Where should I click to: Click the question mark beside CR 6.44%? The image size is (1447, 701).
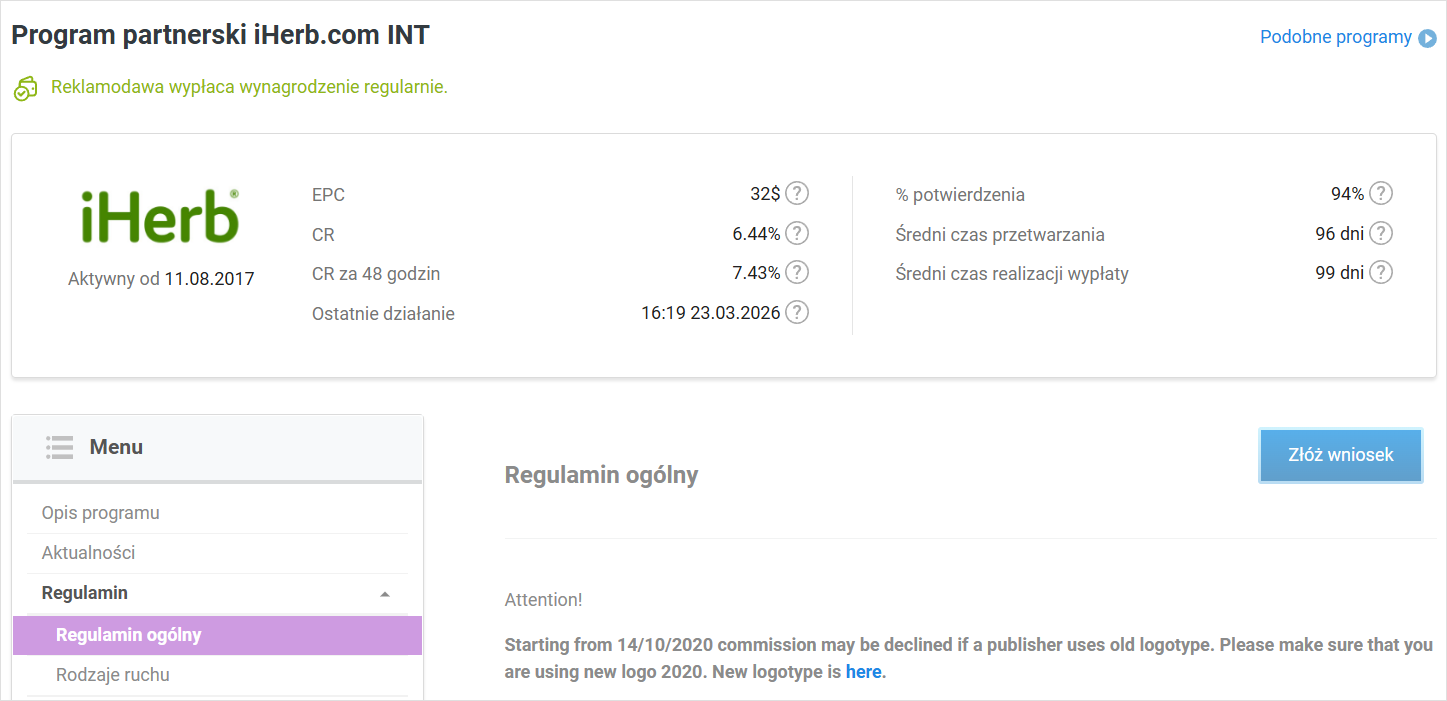click(796, 234)
